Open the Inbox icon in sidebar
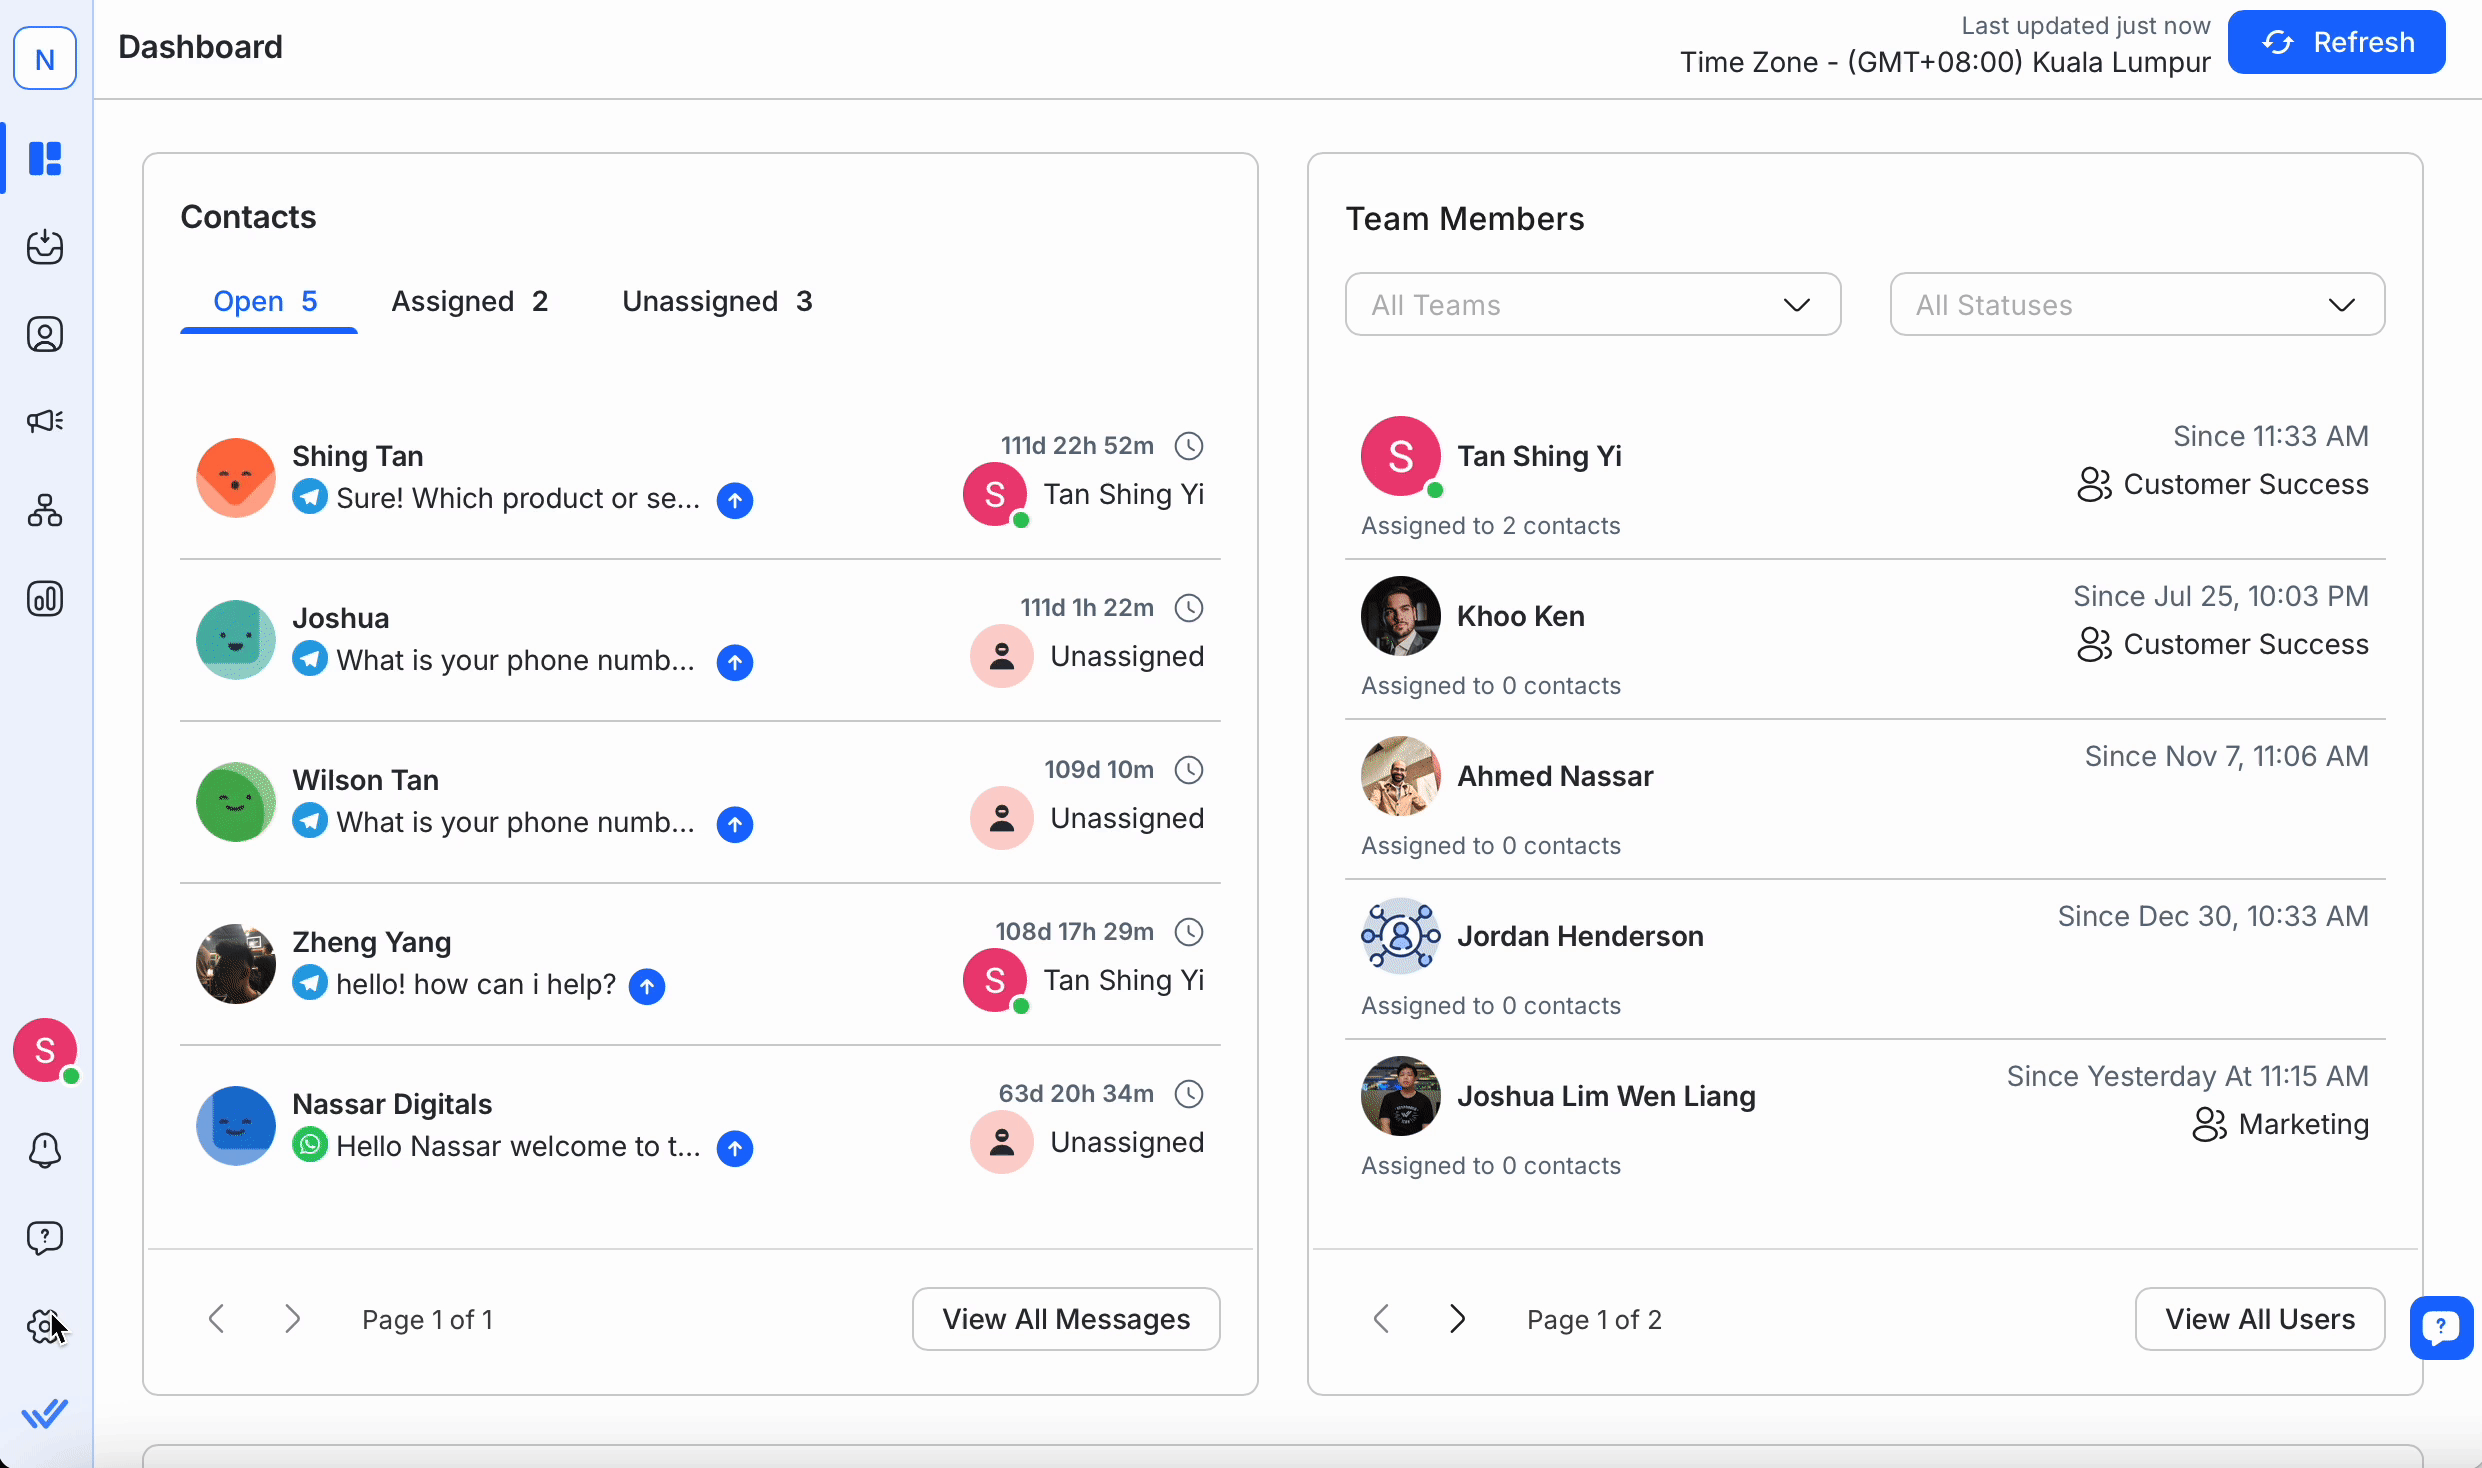The height and width of the screenshot is (1468, 2482). (45, 246)
